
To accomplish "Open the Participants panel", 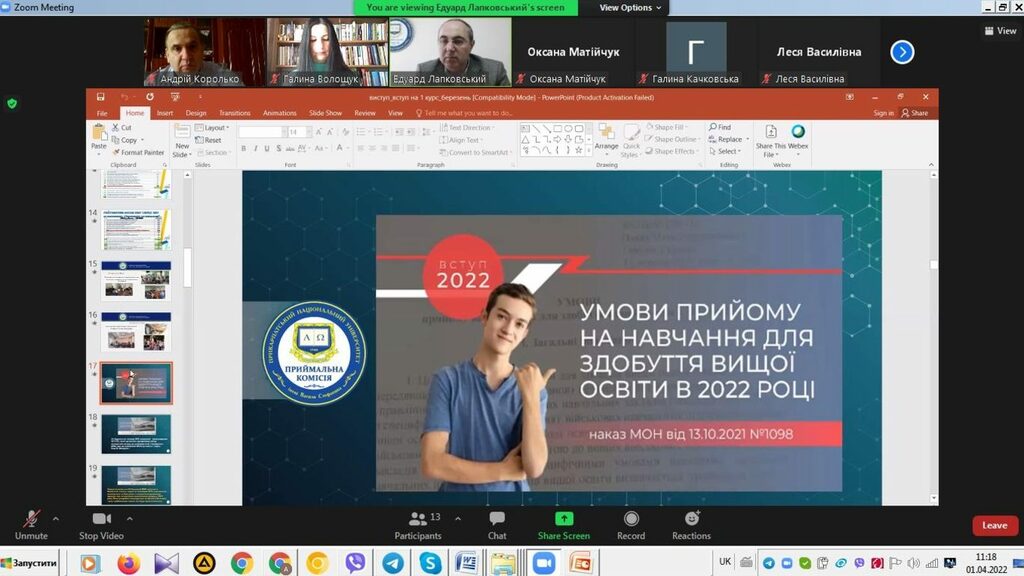I will click(418, 520).
